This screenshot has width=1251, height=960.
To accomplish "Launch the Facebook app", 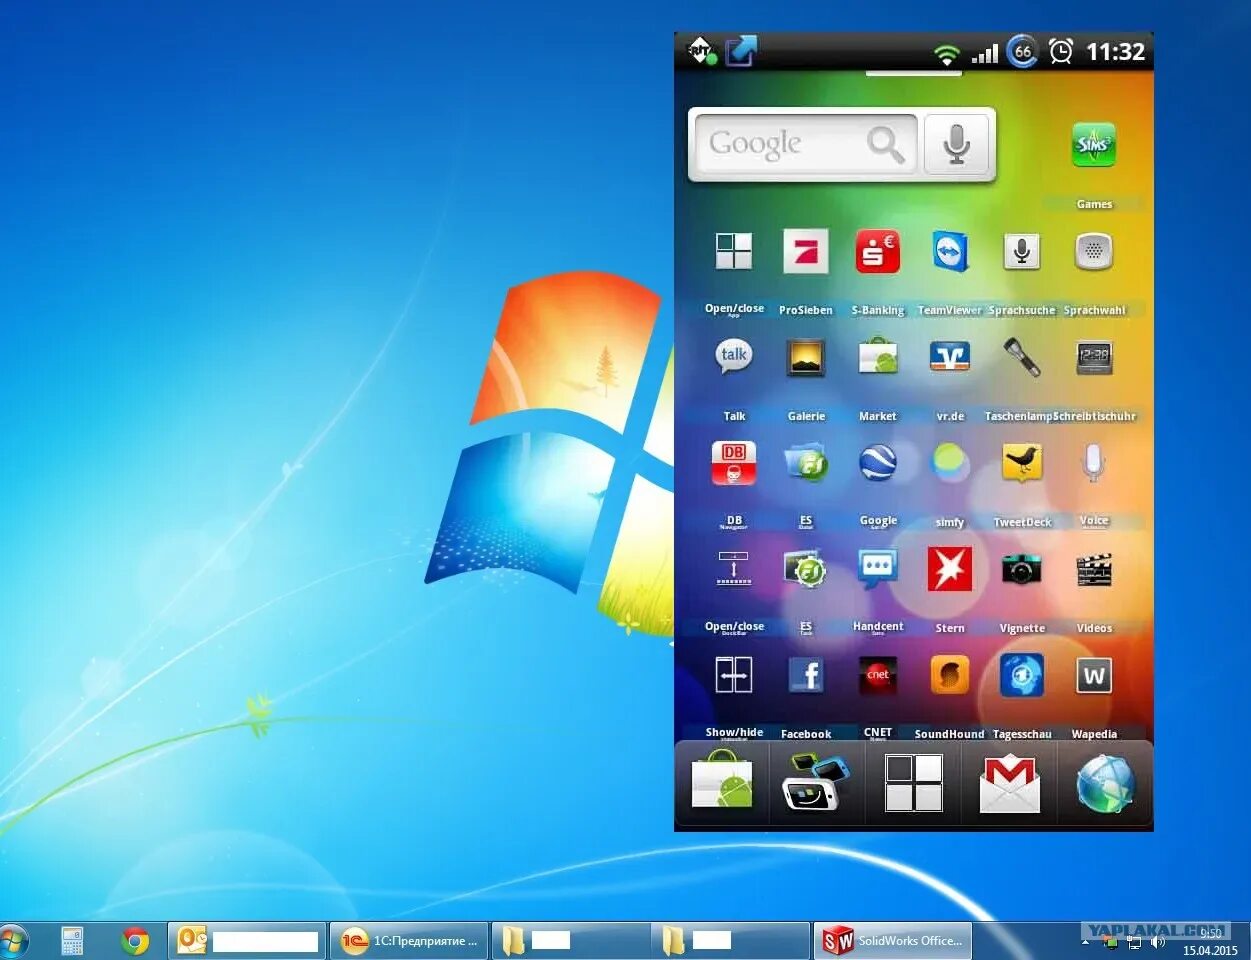I will (806, 675).
